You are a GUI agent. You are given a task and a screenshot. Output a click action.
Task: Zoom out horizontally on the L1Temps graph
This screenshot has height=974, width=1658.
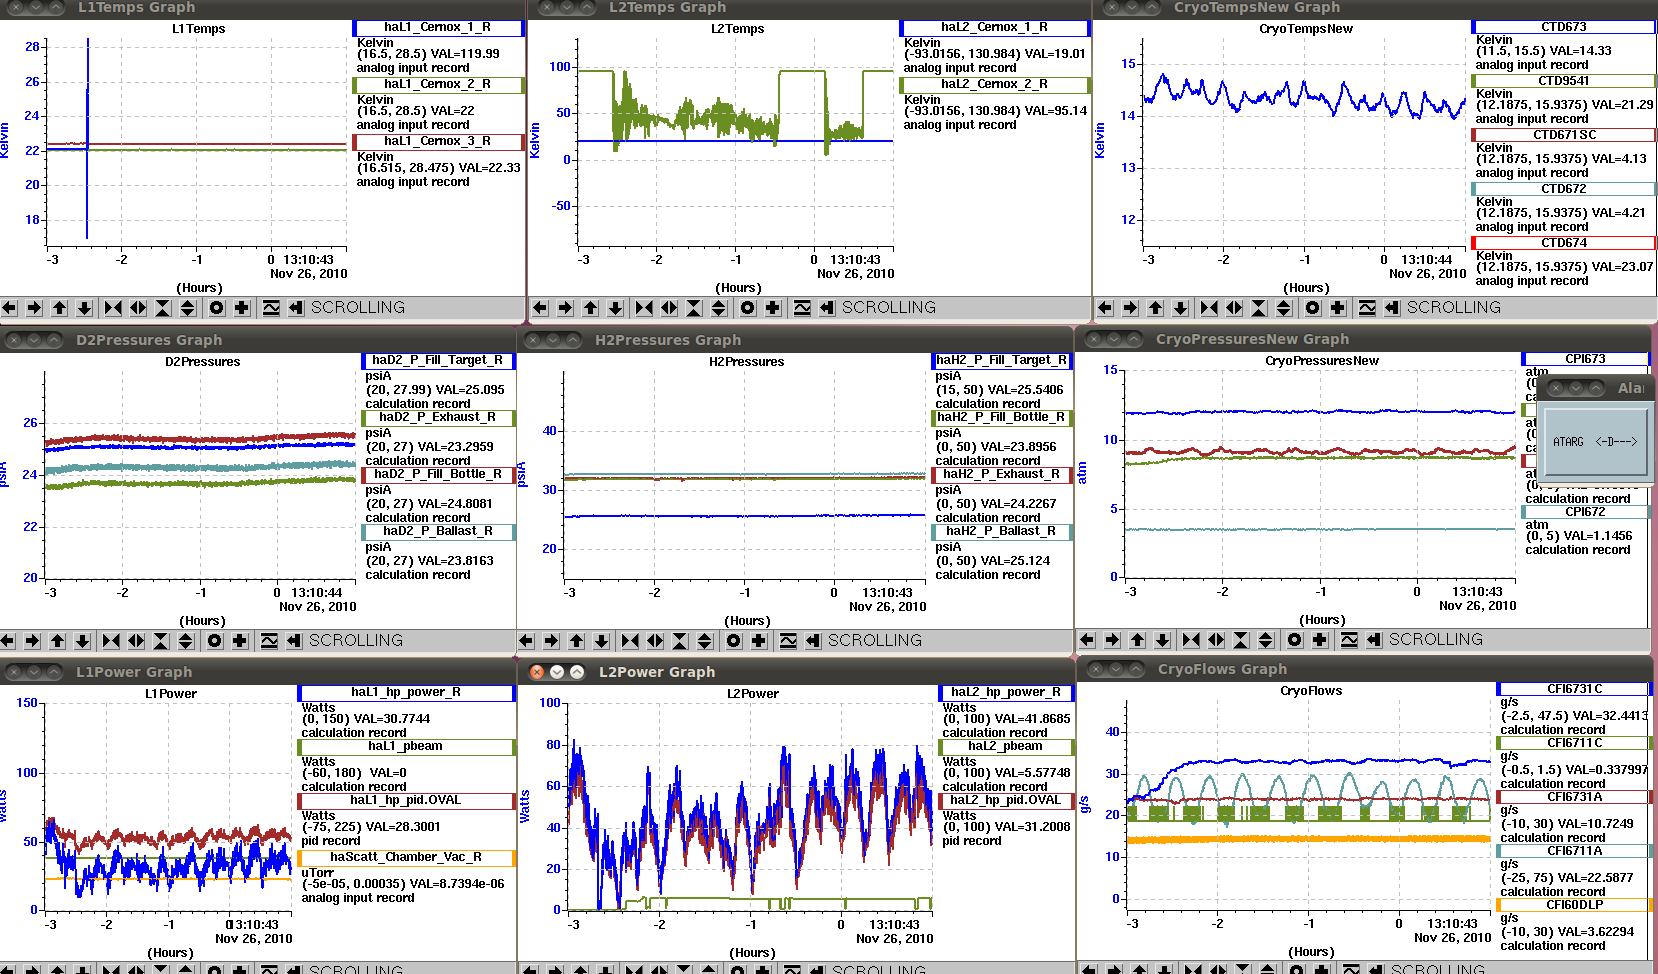138,308
